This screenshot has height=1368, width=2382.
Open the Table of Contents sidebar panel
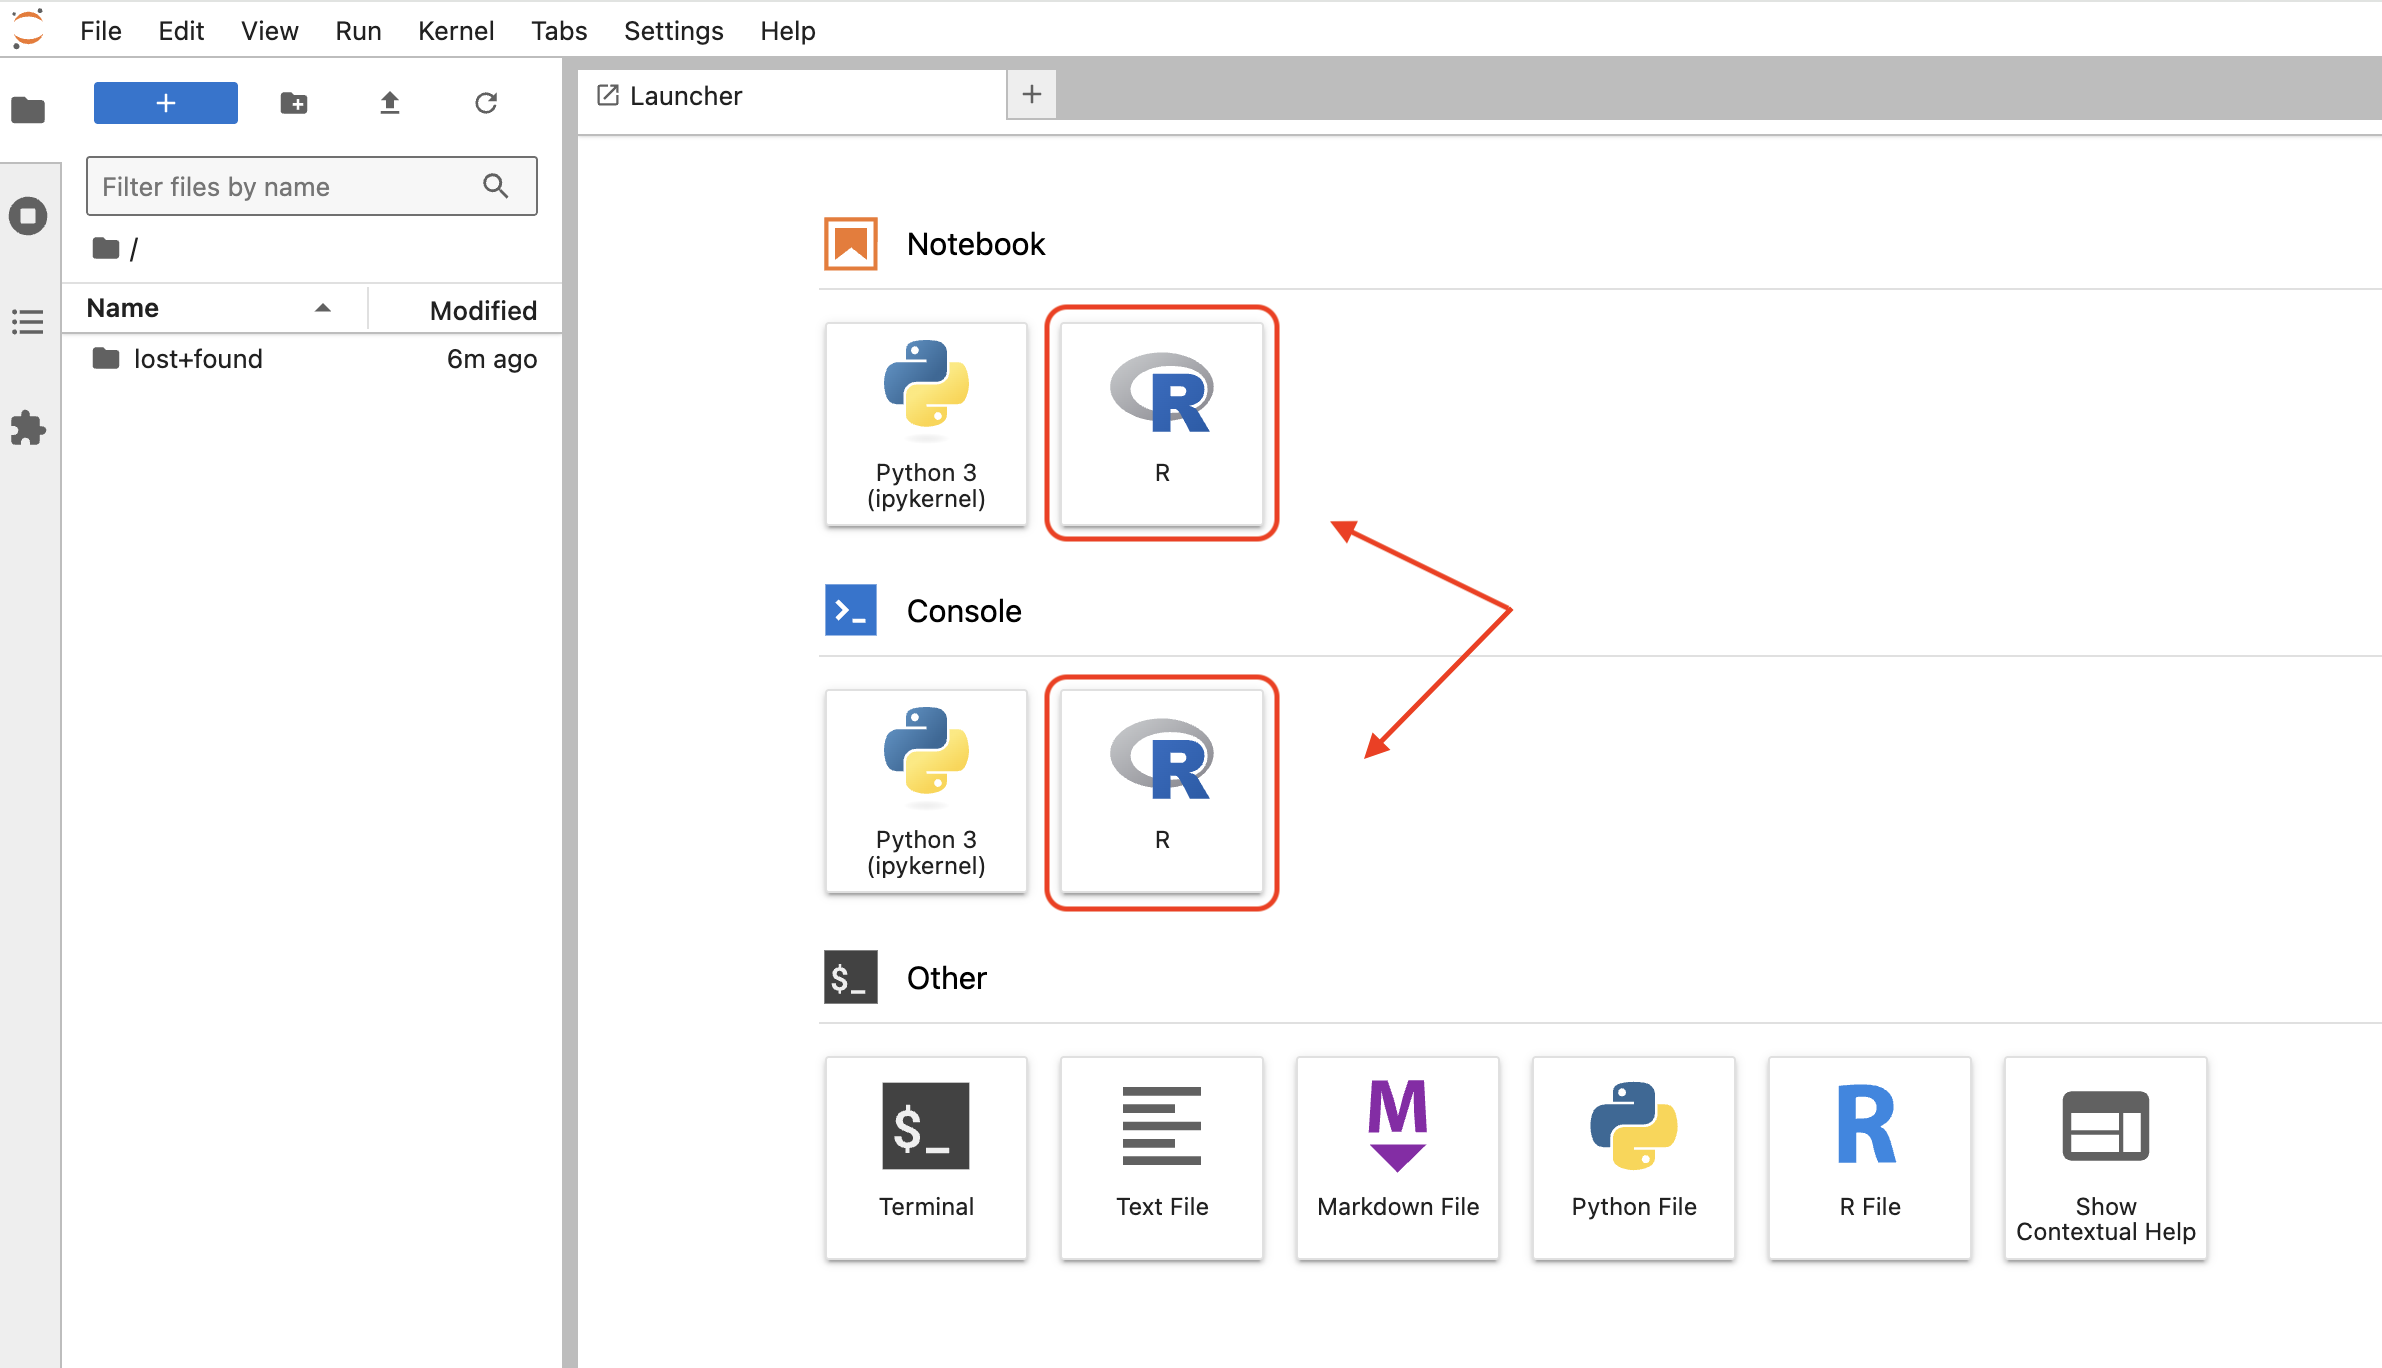(x=28, y=322)
